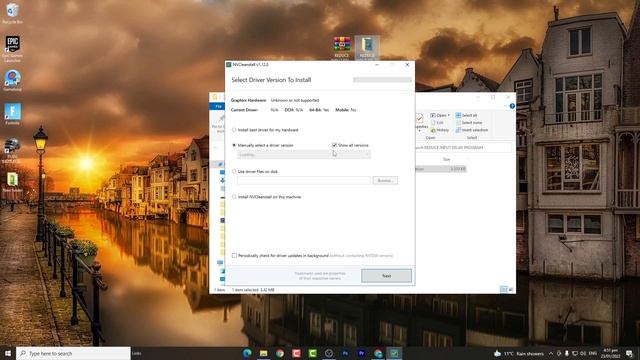Switch to the NVCleanstall taskbar icon
640x360 pixels.
(394, 353)
